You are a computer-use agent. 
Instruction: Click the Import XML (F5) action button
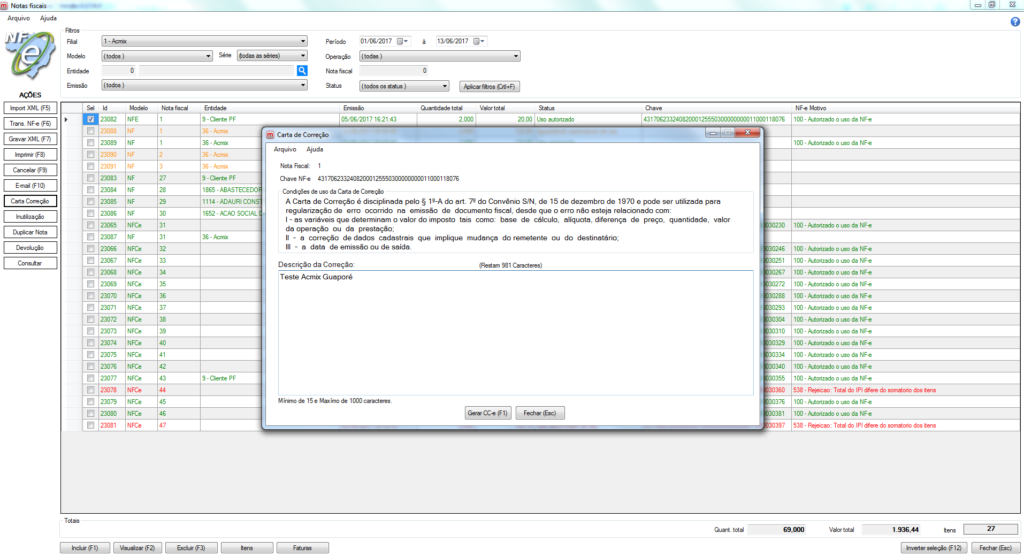coord(30,107)
